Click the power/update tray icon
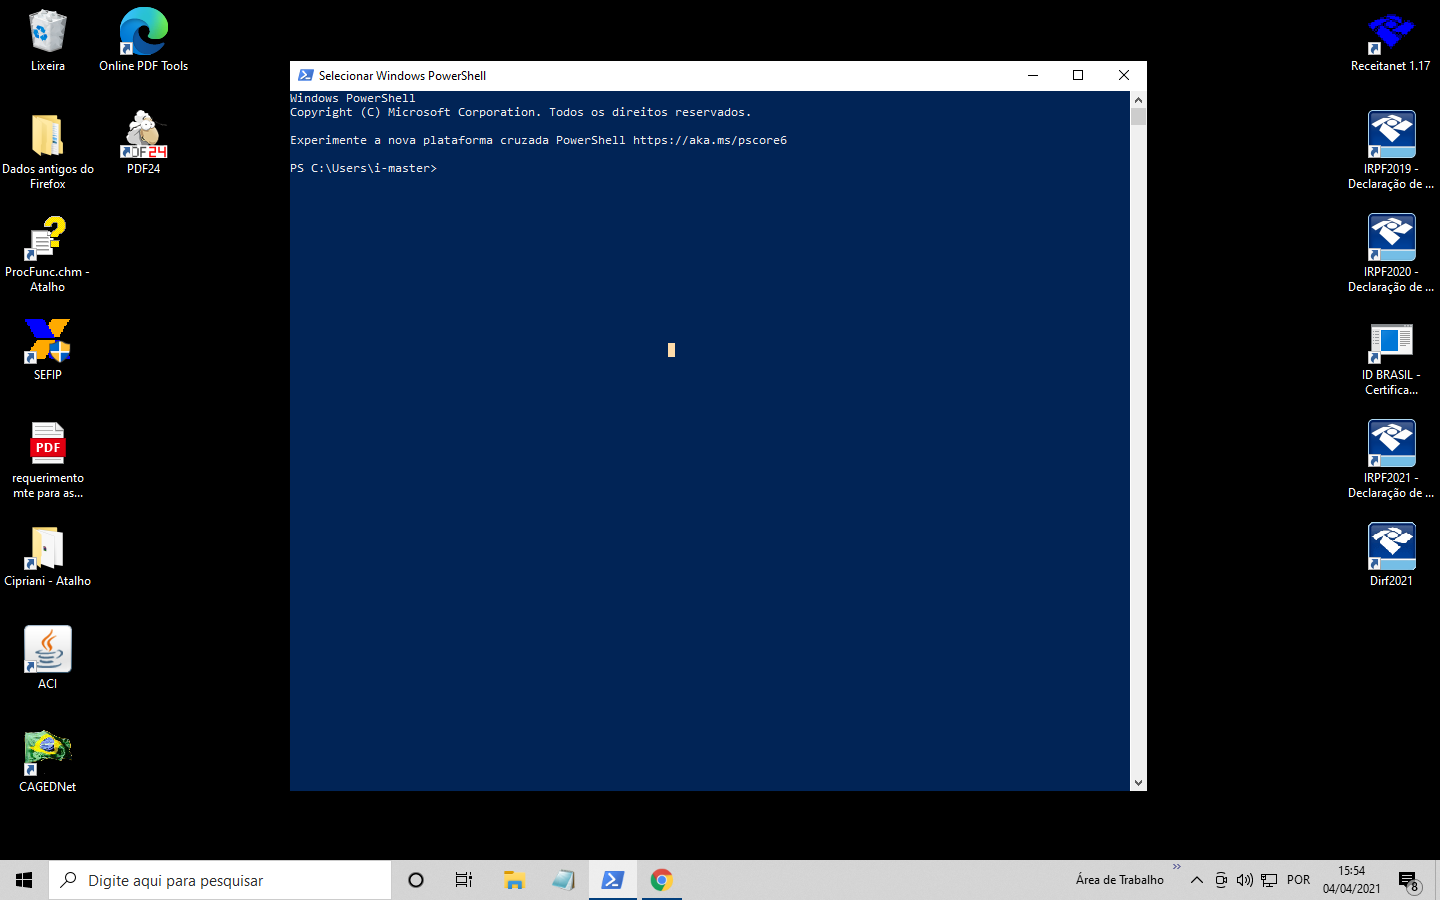Viewport: 1440px width, 900px height. click(x=1221, y=880)
